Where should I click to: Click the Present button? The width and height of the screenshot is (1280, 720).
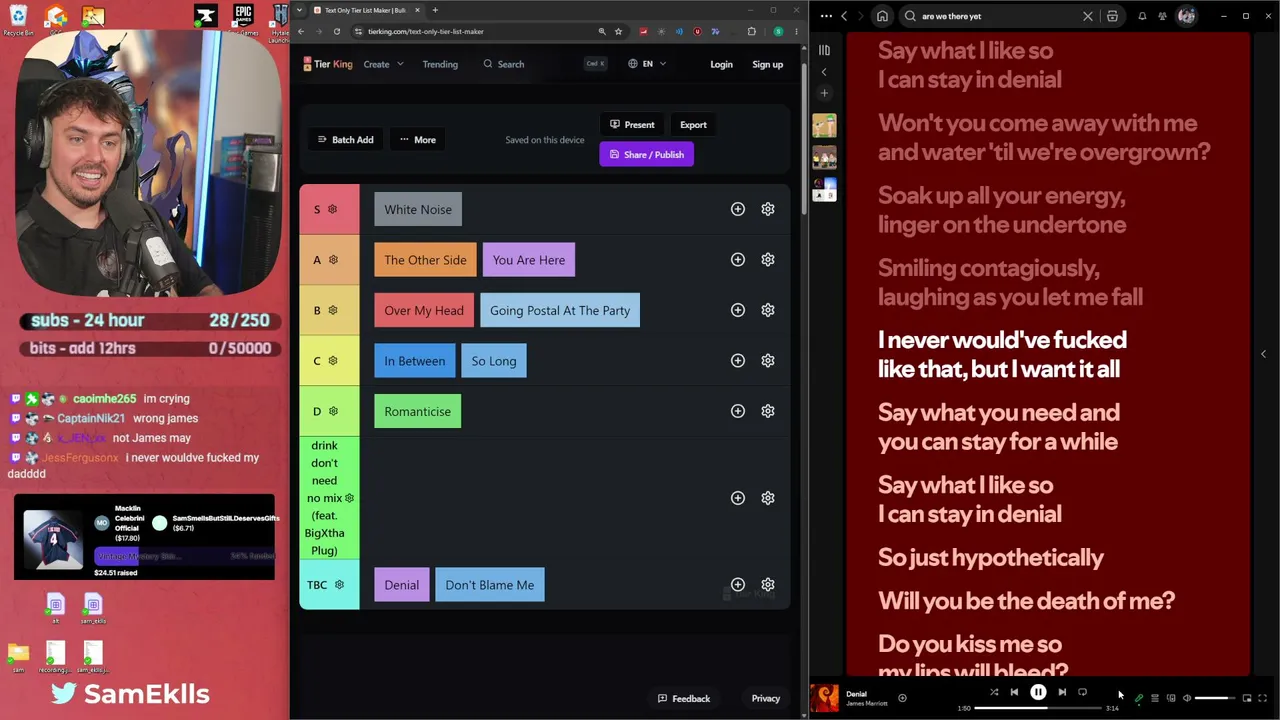[x=632, y=125]
